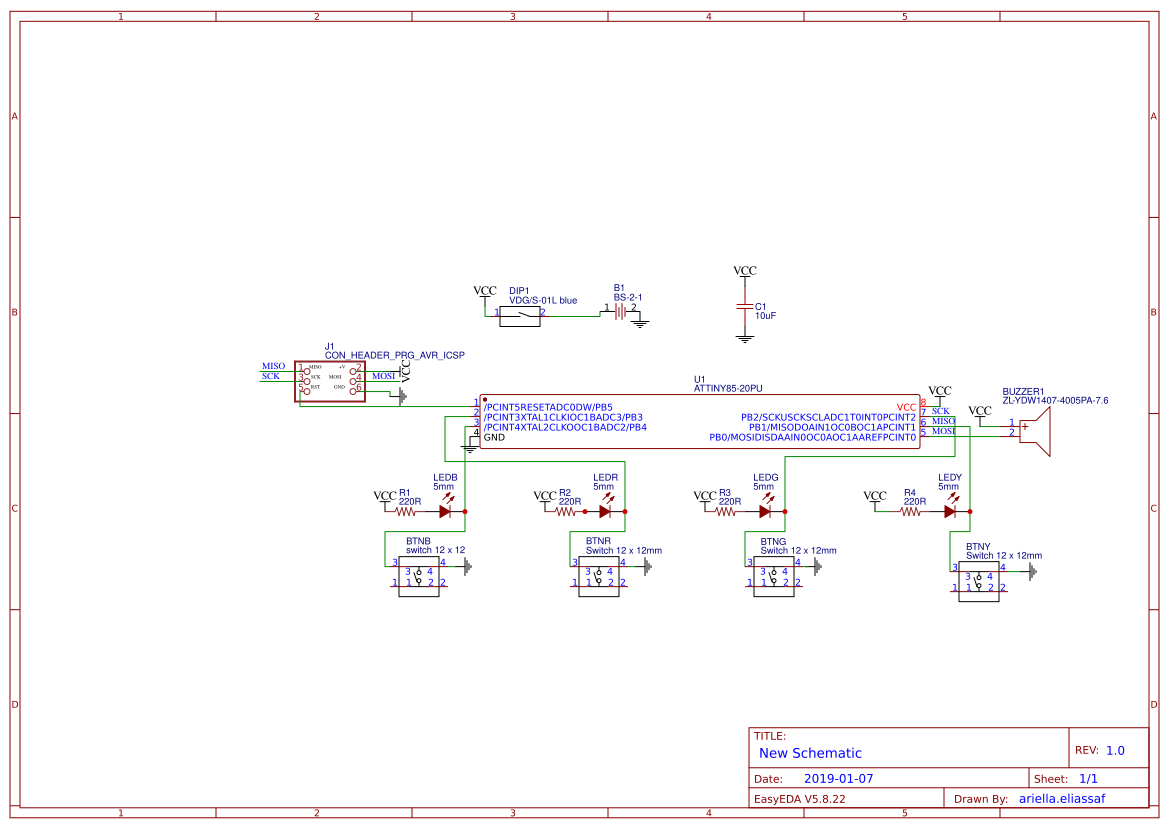Click the BTNG switch component

[x=774, y=577]
